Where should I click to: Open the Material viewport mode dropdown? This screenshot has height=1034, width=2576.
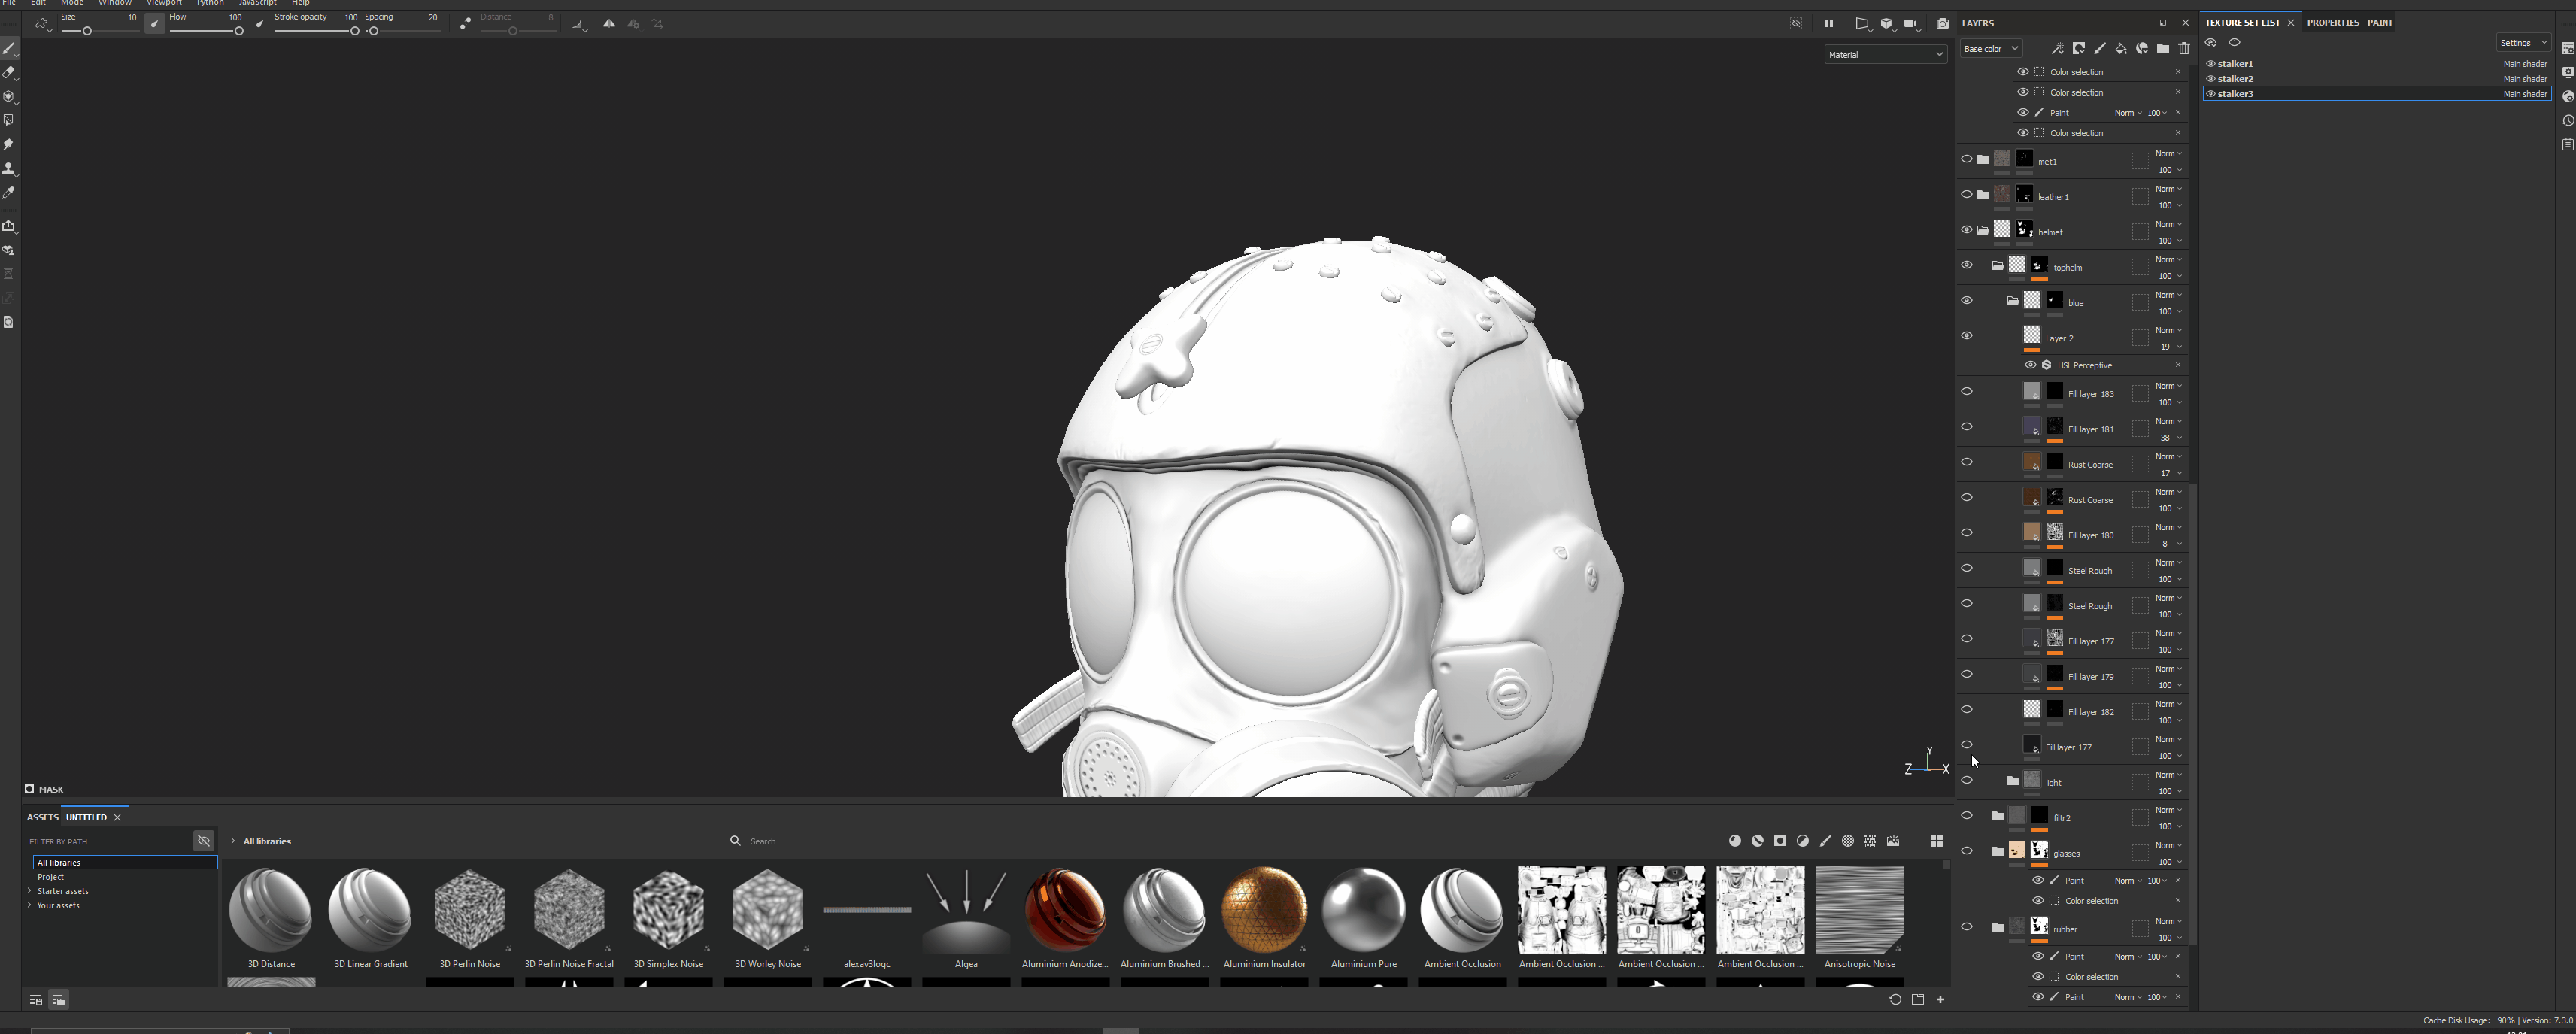(x=1885, y=55)
